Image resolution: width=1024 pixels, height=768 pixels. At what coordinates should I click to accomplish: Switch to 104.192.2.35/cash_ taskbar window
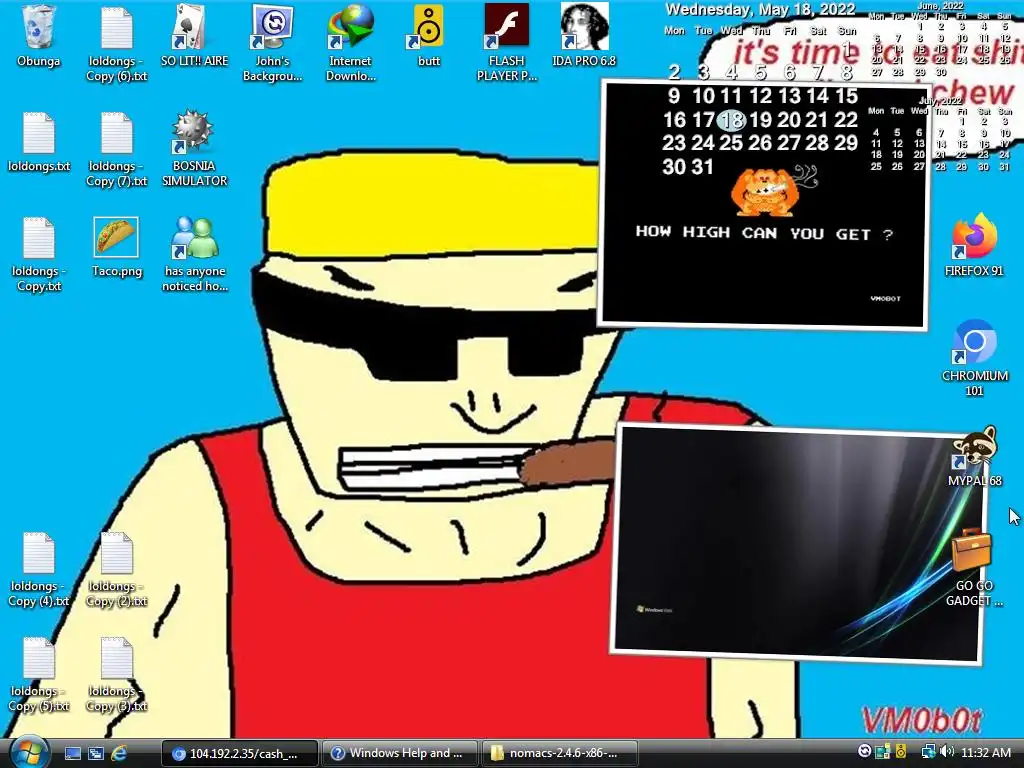[240, 753]
